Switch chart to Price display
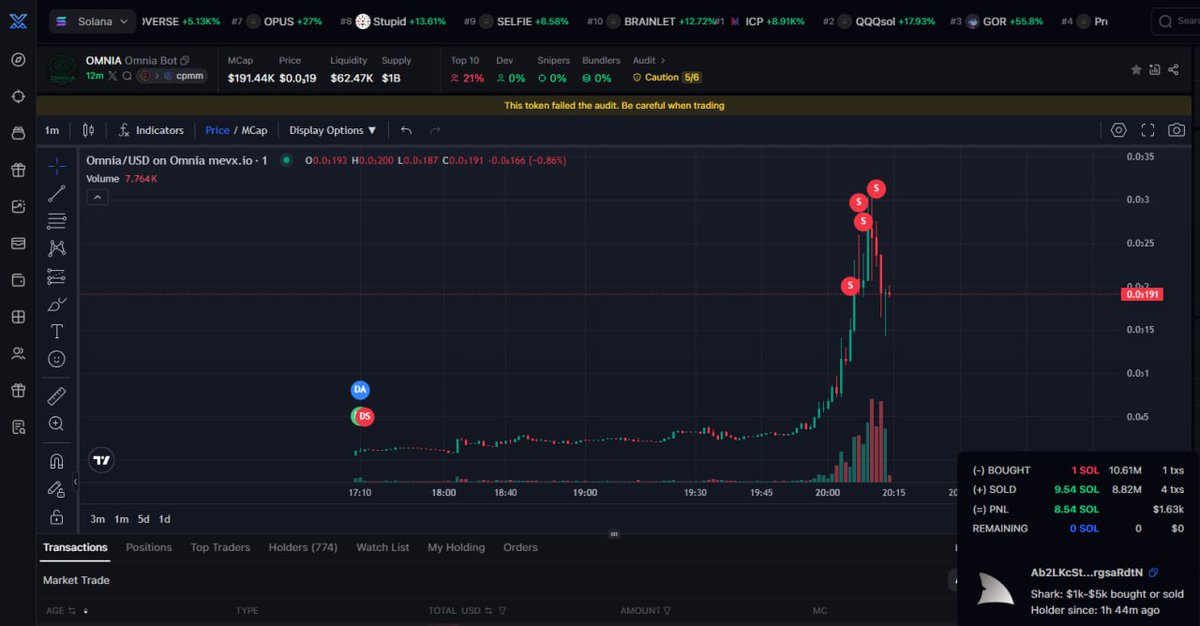Screen dimensions: 1200x626 tap(217, 130)
